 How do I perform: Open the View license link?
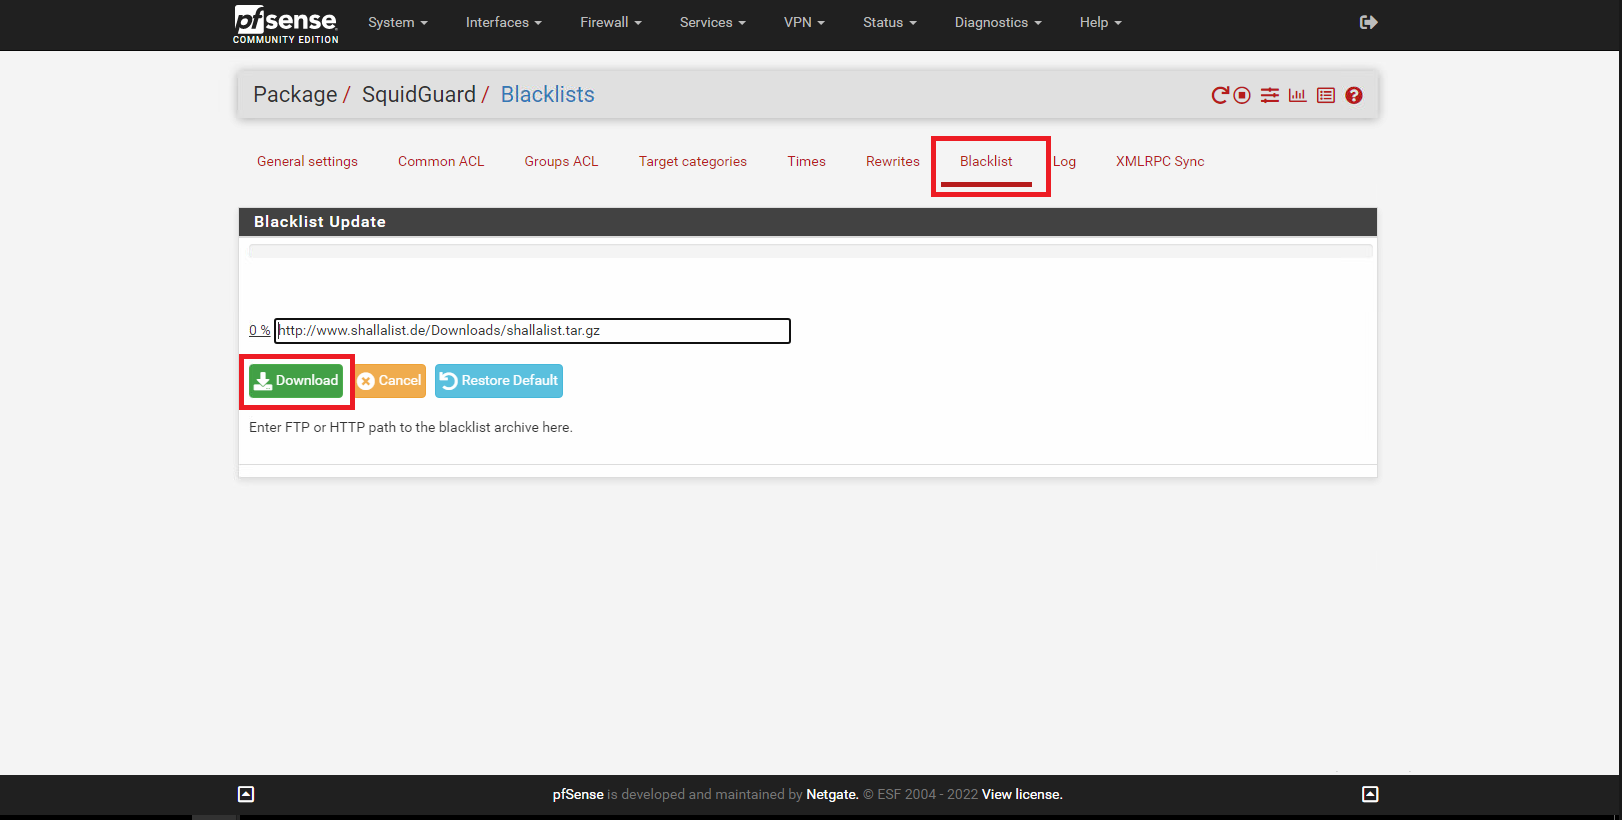pos(1022,794)
